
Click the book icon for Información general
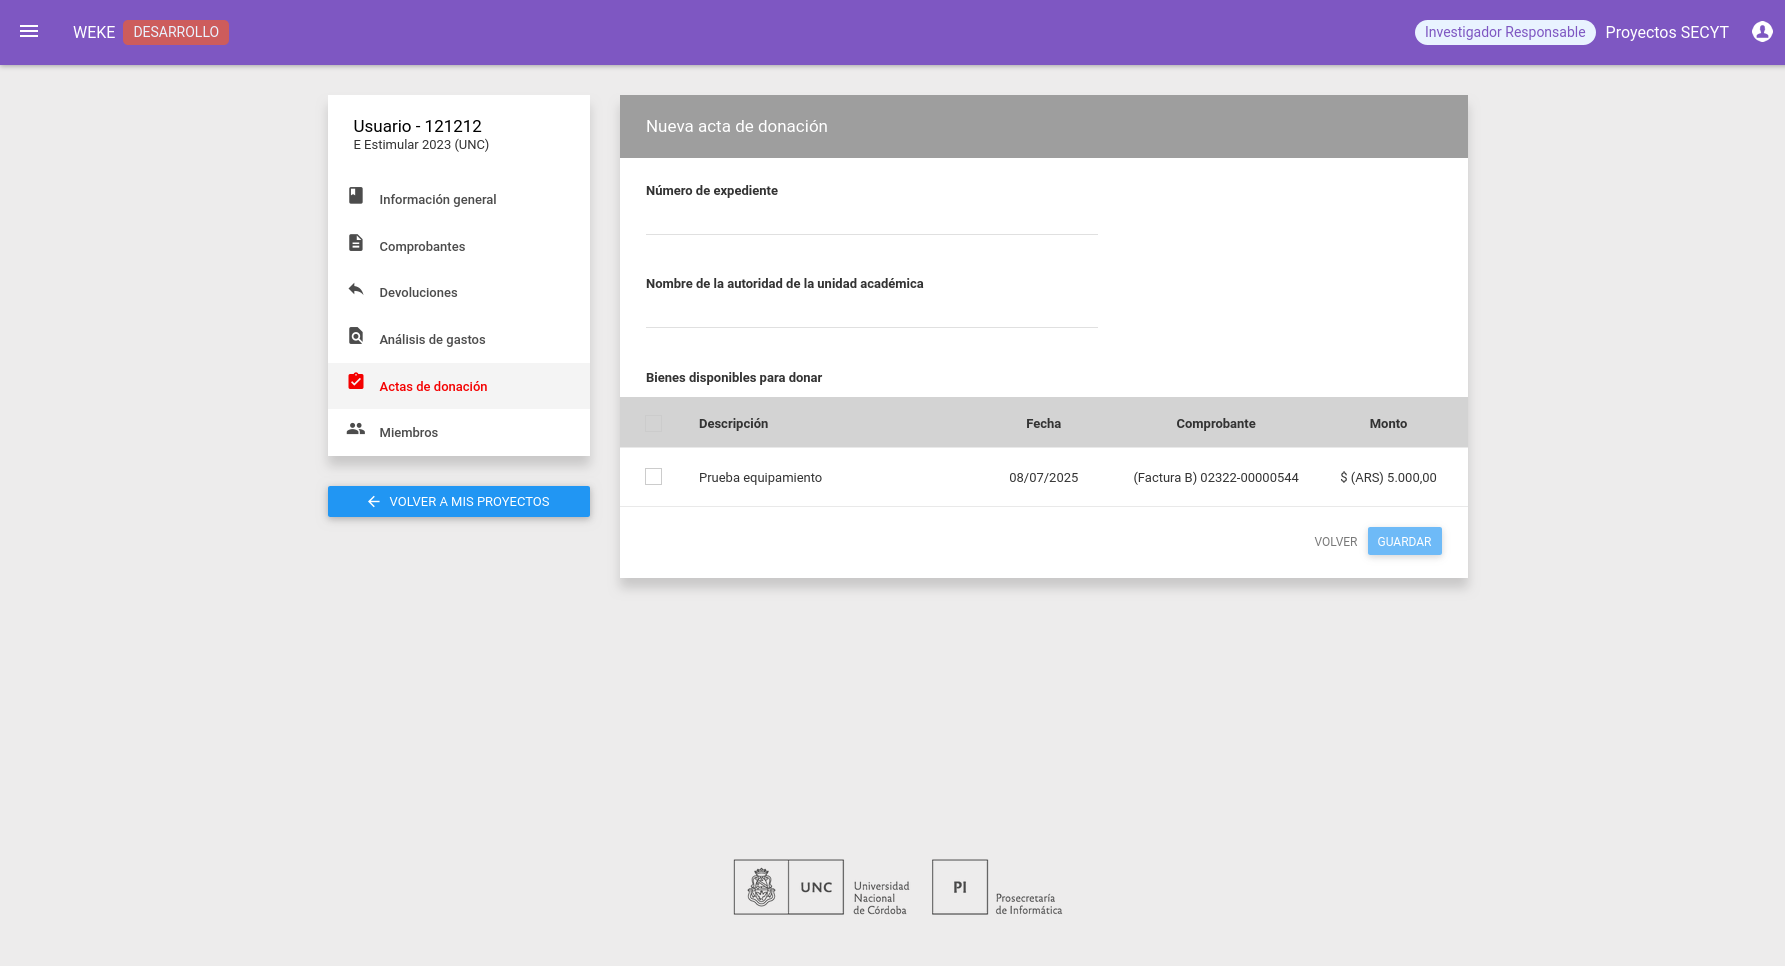(356, 196)
